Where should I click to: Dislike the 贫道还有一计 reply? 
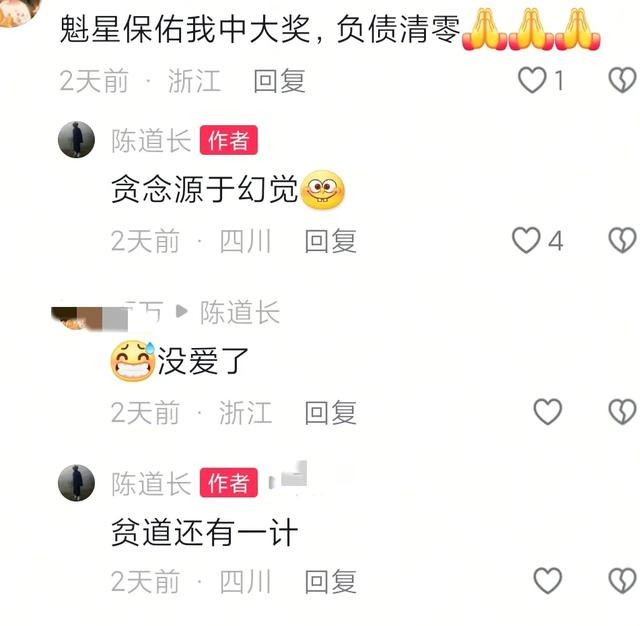tap(622, 580)
